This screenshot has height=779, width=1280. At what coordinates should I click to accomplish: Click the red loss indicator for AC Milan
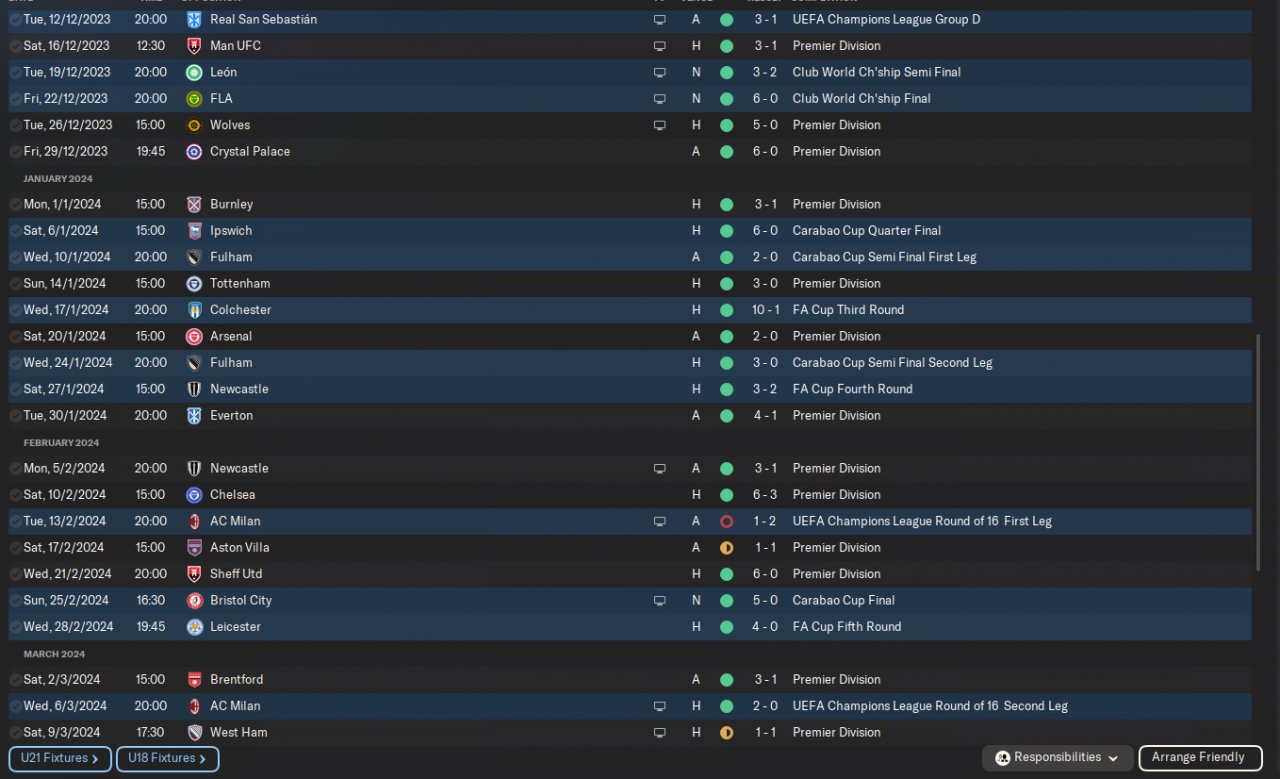[726, 521]
